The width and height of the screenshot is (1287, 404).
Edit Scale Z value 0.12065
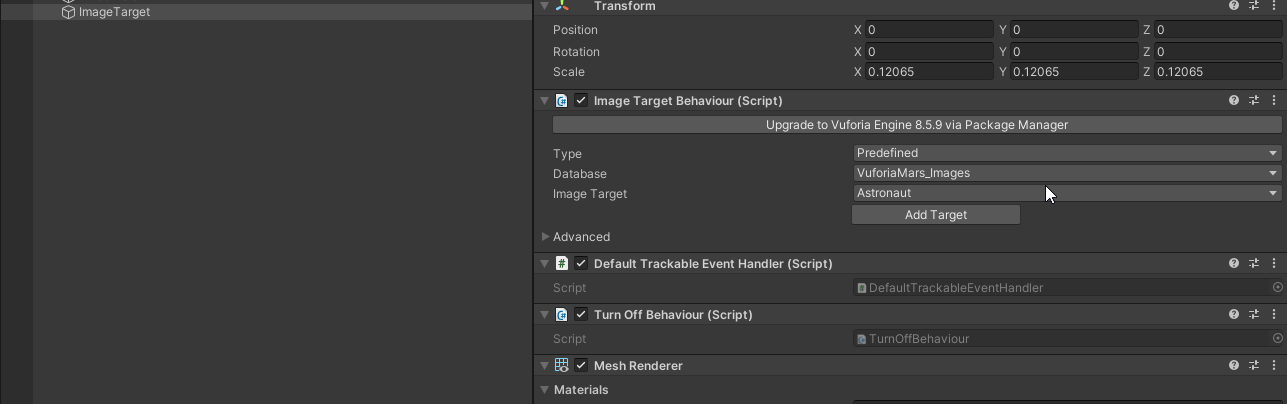(x=1218, y=72)
